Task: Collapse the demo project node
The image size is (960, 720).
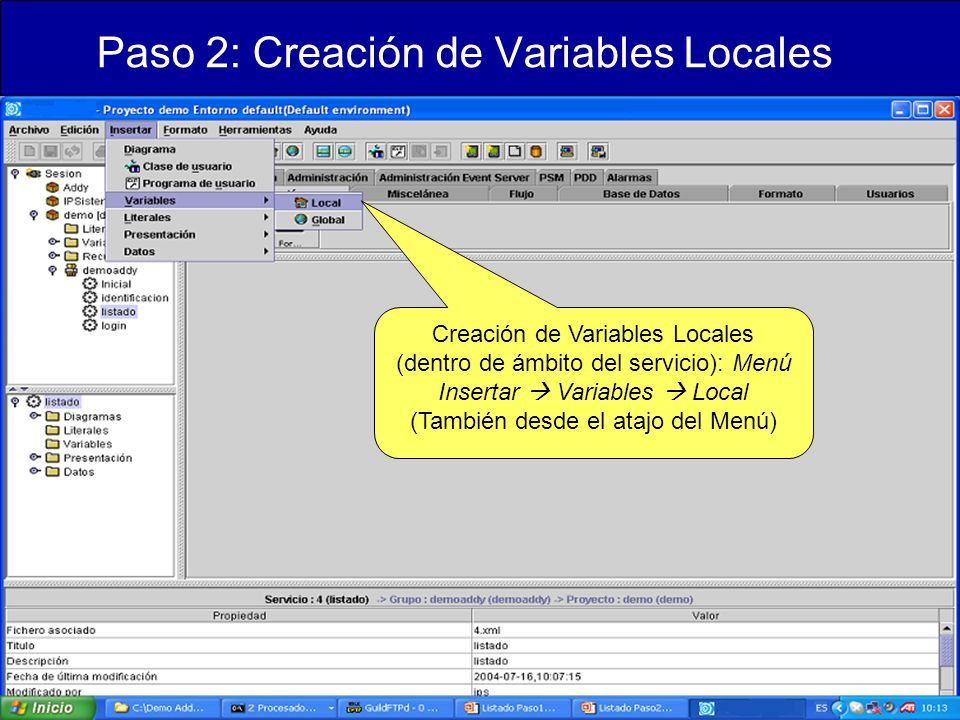Action: click(34, 215)
